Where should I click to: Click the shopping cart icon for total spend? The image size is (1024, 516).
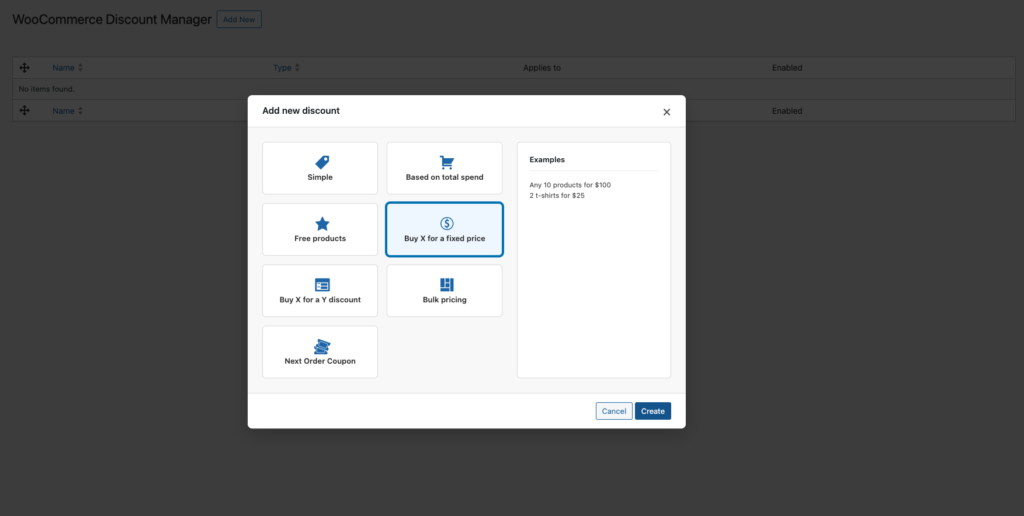click(447, 162)
